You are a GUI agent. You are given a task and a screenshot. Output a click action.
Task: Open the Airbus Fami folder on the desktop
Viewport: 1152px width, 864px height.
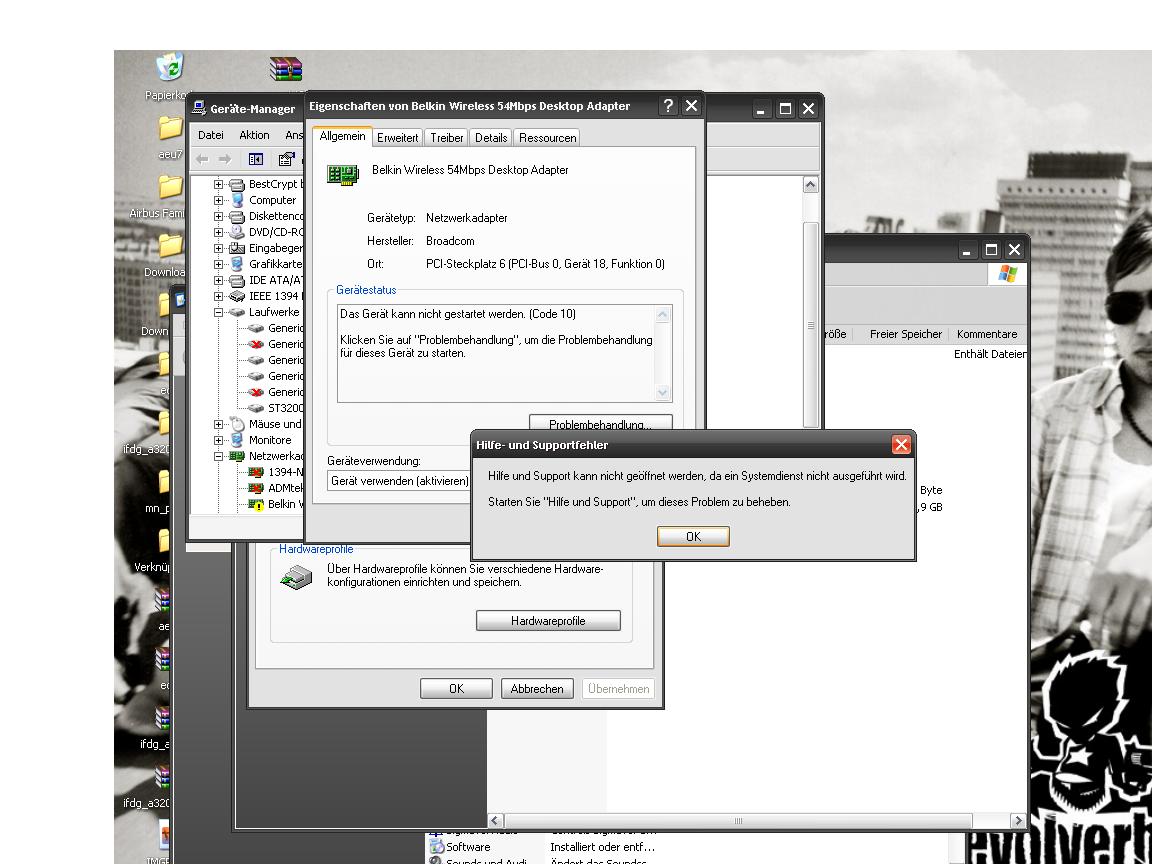coord(170,187)
